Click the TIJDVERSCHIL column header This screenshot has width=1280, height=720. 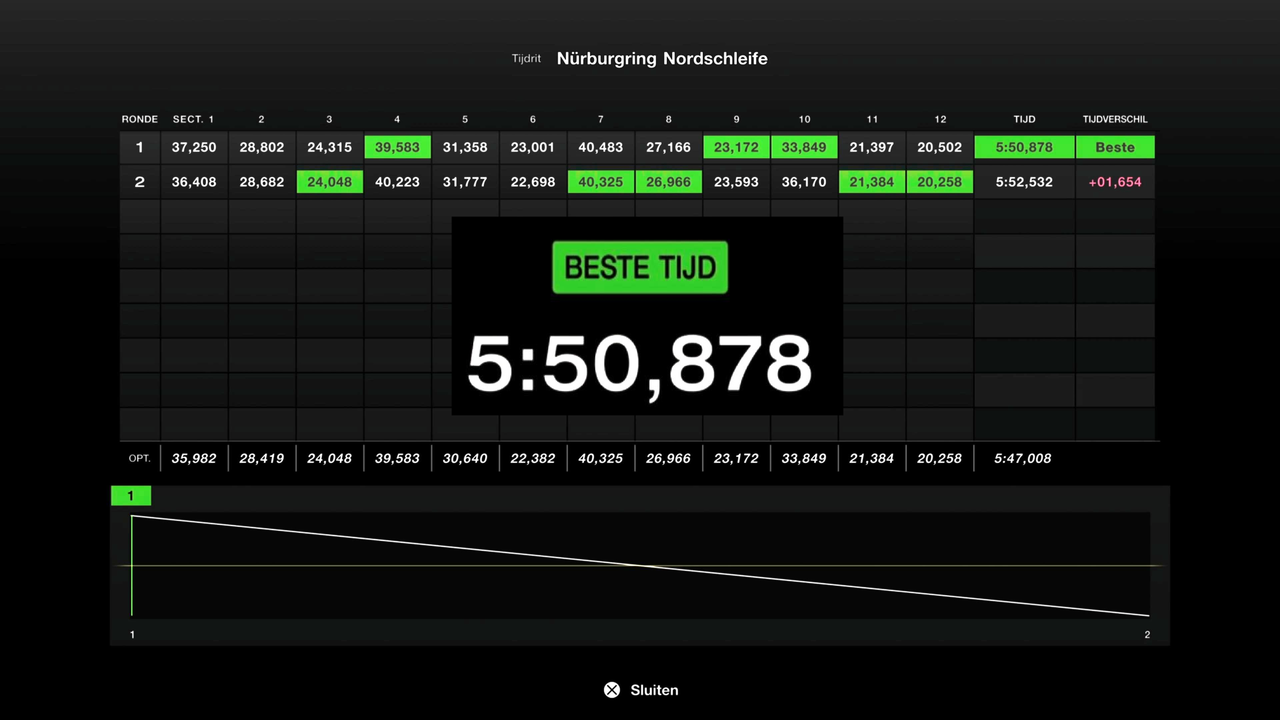point(1115,119)
